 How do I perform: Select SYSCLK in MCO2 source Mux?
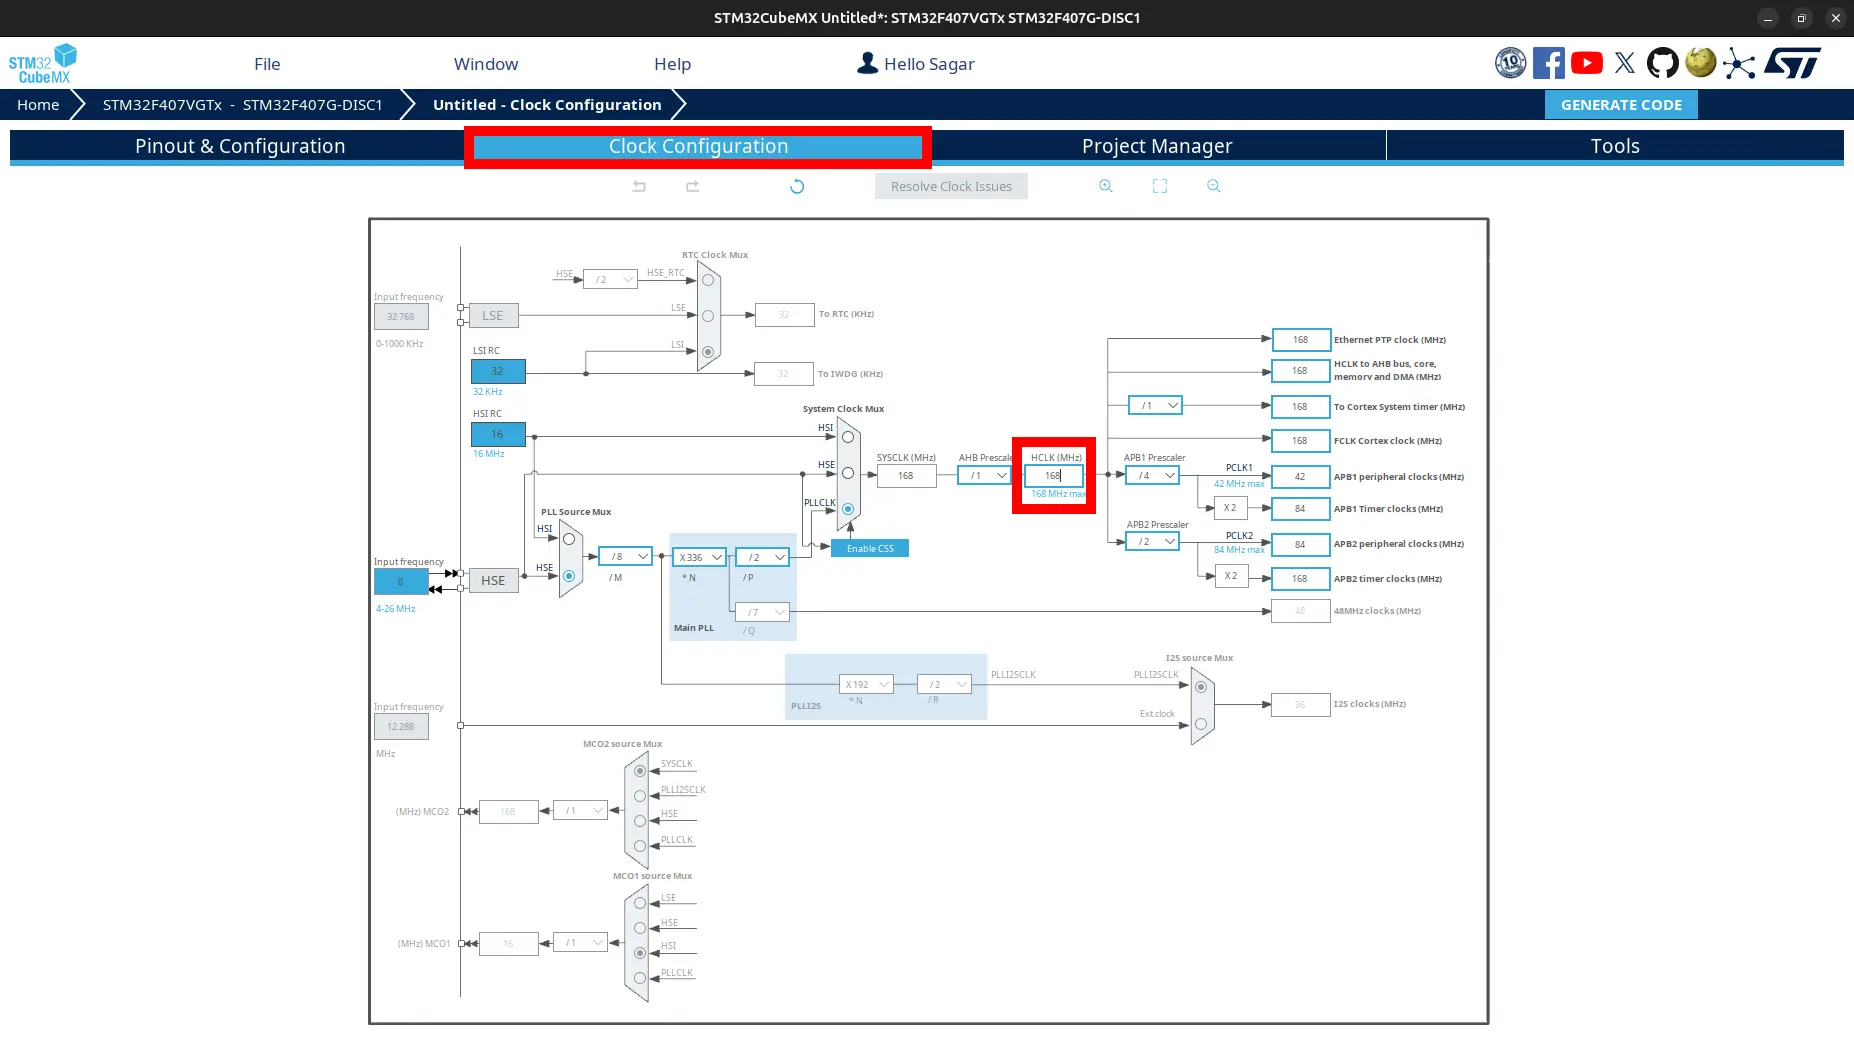[640, 771]
